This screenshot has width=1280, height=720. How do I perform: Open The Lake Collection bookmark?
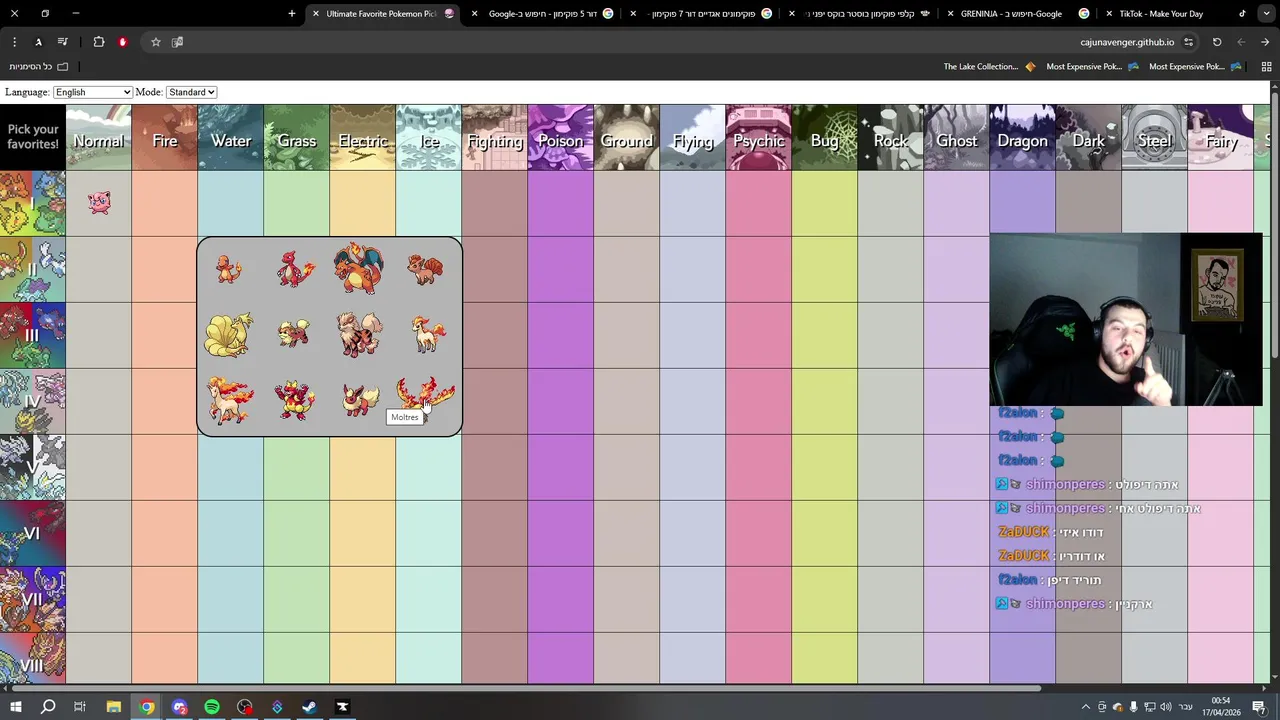(x=989, y=67)
